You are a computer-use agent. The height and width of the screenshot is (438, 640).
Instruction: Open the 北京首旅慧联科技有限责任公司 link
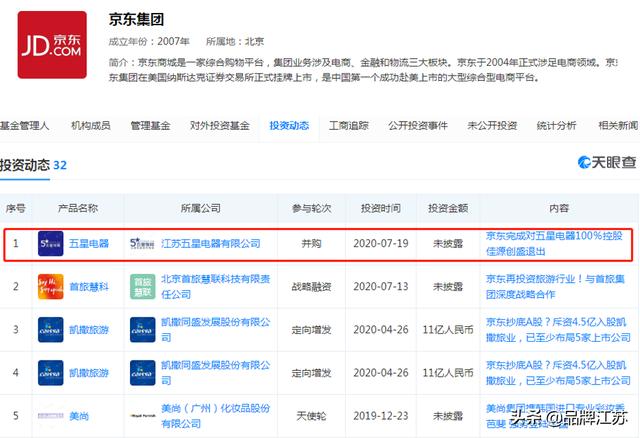(216, 287)
